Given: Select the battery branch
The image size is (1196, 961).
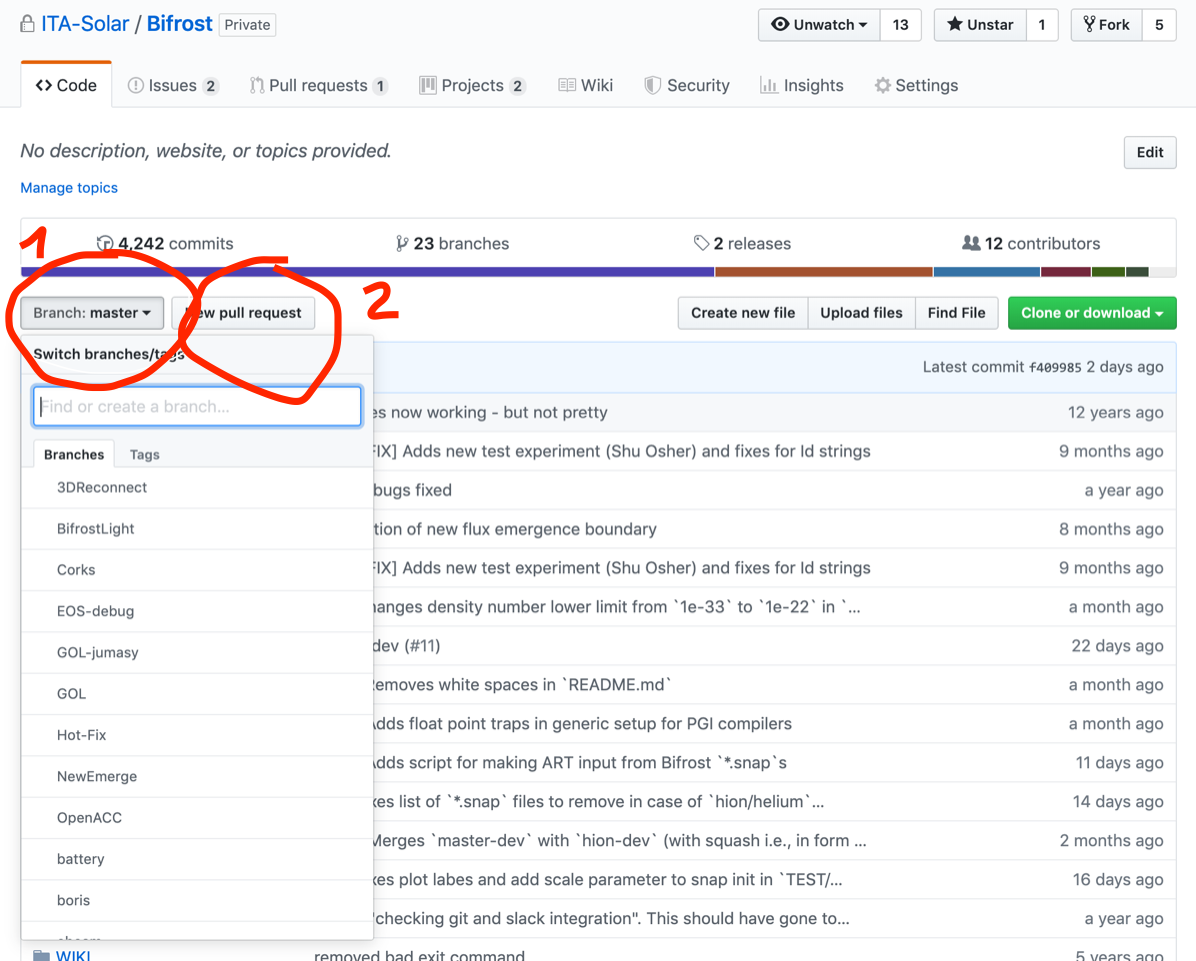Looking at the screenshot, I should (x=197, y=858).
